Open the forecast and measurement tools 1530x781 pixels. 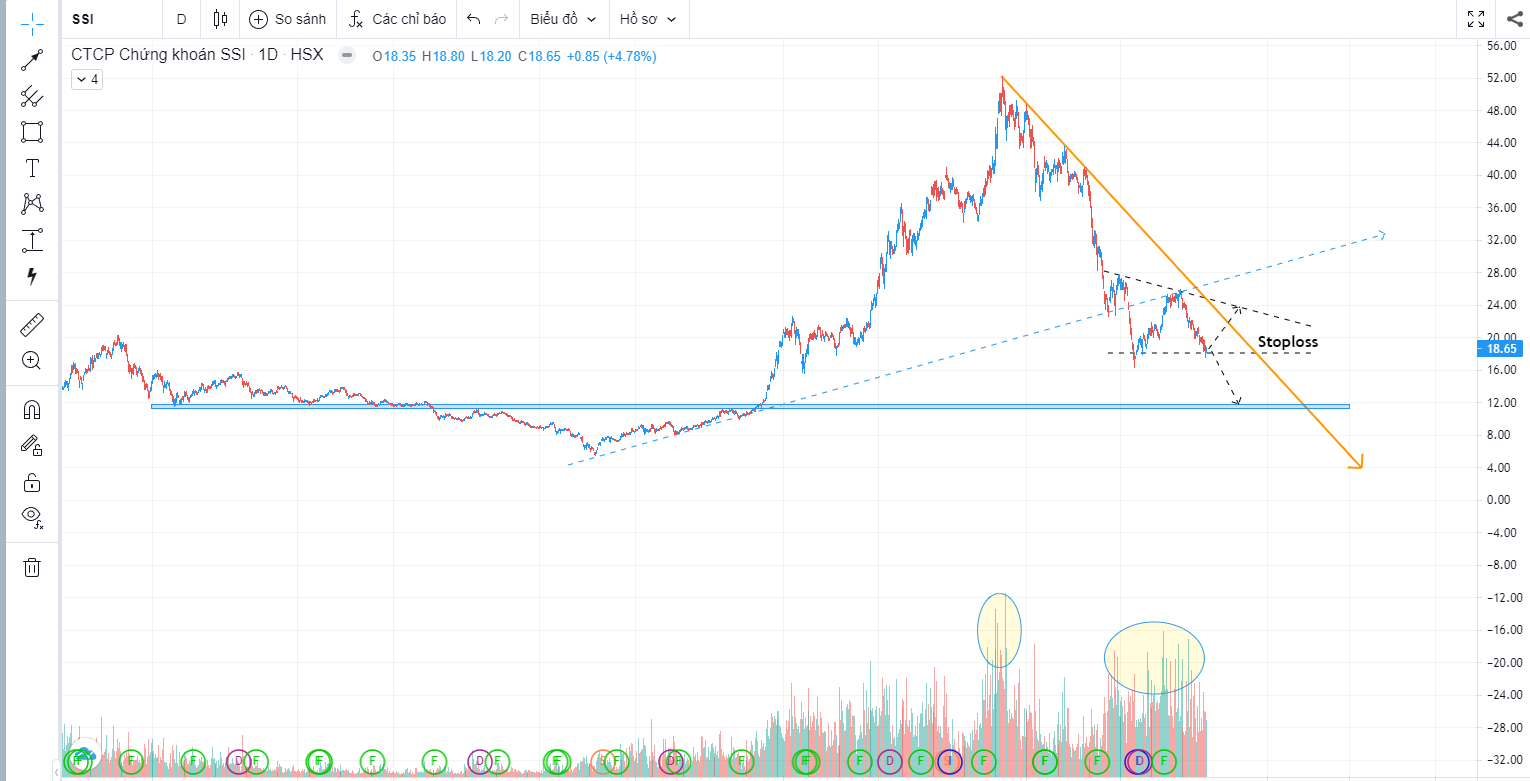(x=32, y=240)
